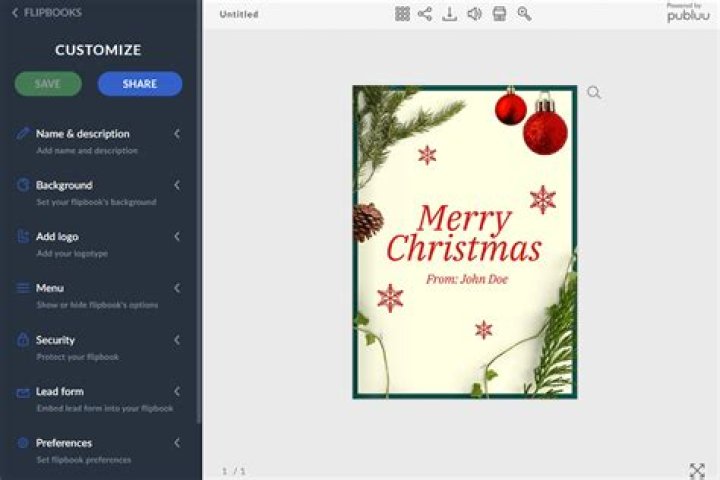Click the Security lock icon
The width and height of the screenshot is (720, 480).
point(23,340)
